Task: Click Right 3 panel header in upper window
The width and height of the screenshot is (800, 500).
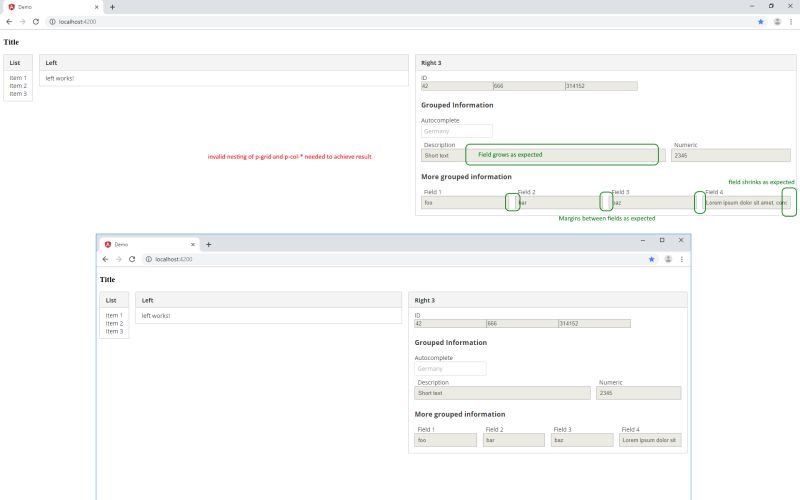Action: pyautogui.click(x=606, y=63)
